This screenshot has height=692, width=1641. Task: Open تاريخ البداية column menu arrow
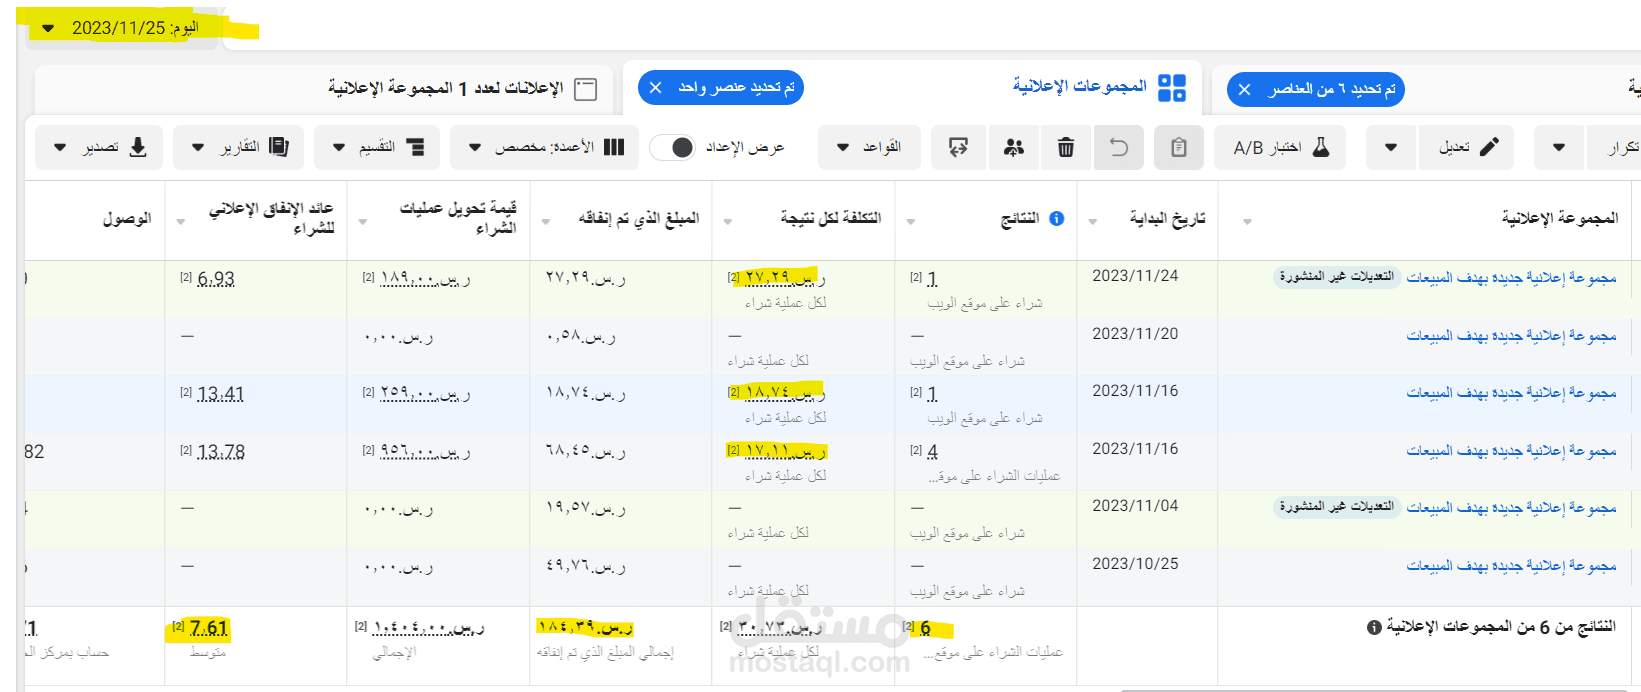coord(1093,221)
